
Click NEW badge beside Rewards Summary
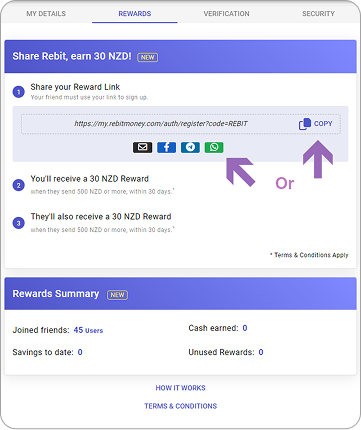coord(117,295)
